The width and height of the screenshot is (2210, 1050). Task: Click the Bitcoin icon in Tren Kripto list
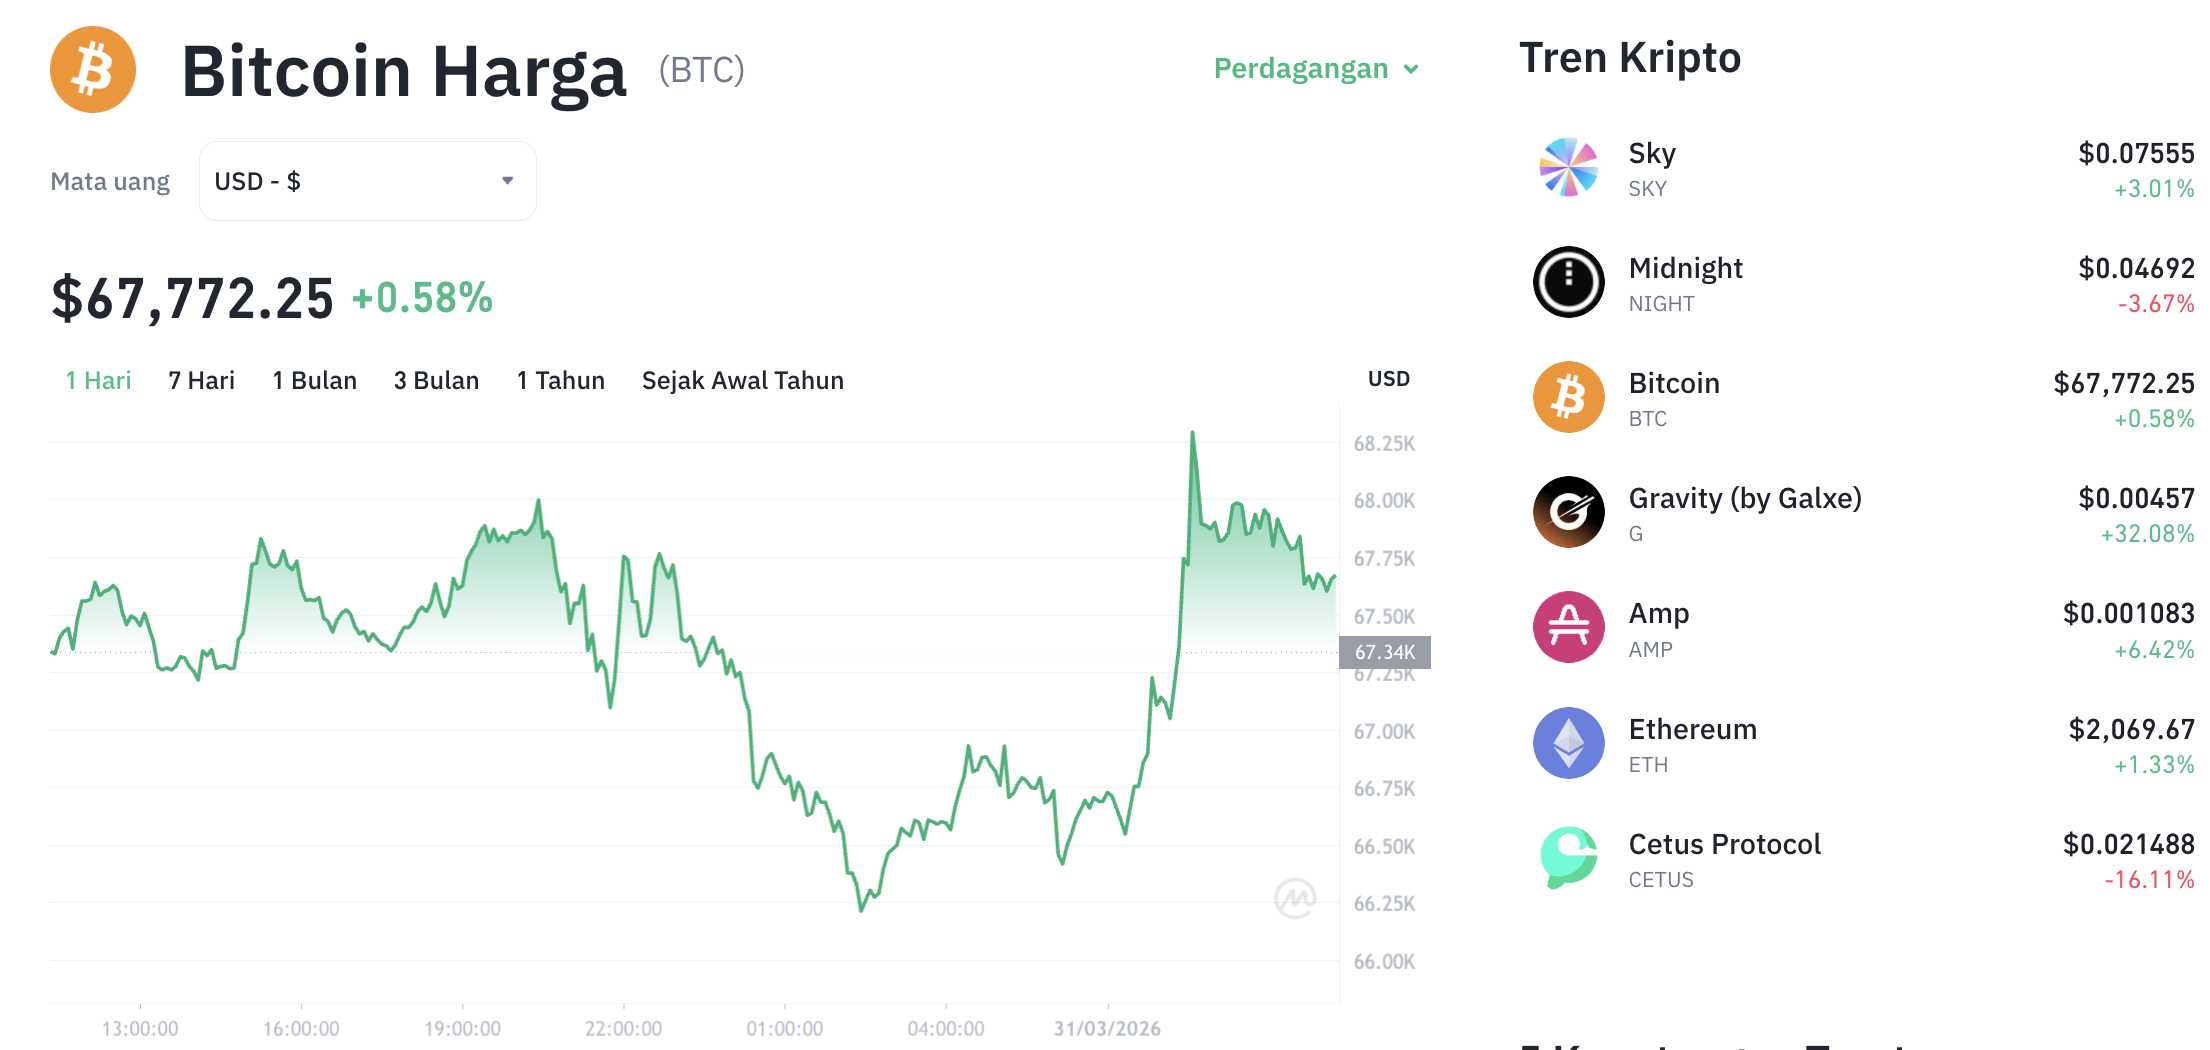pos(1568,397)
